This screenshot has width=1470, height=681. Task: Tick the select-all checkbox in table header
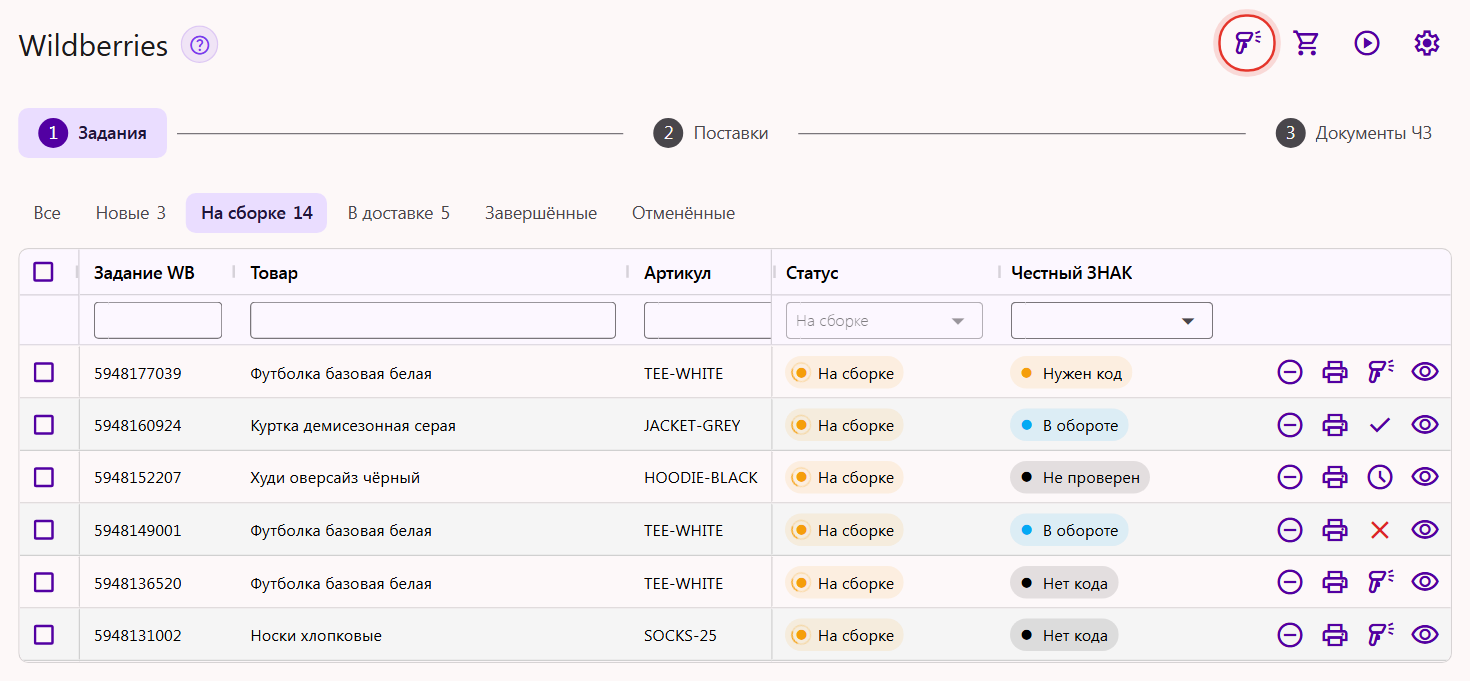43,272
